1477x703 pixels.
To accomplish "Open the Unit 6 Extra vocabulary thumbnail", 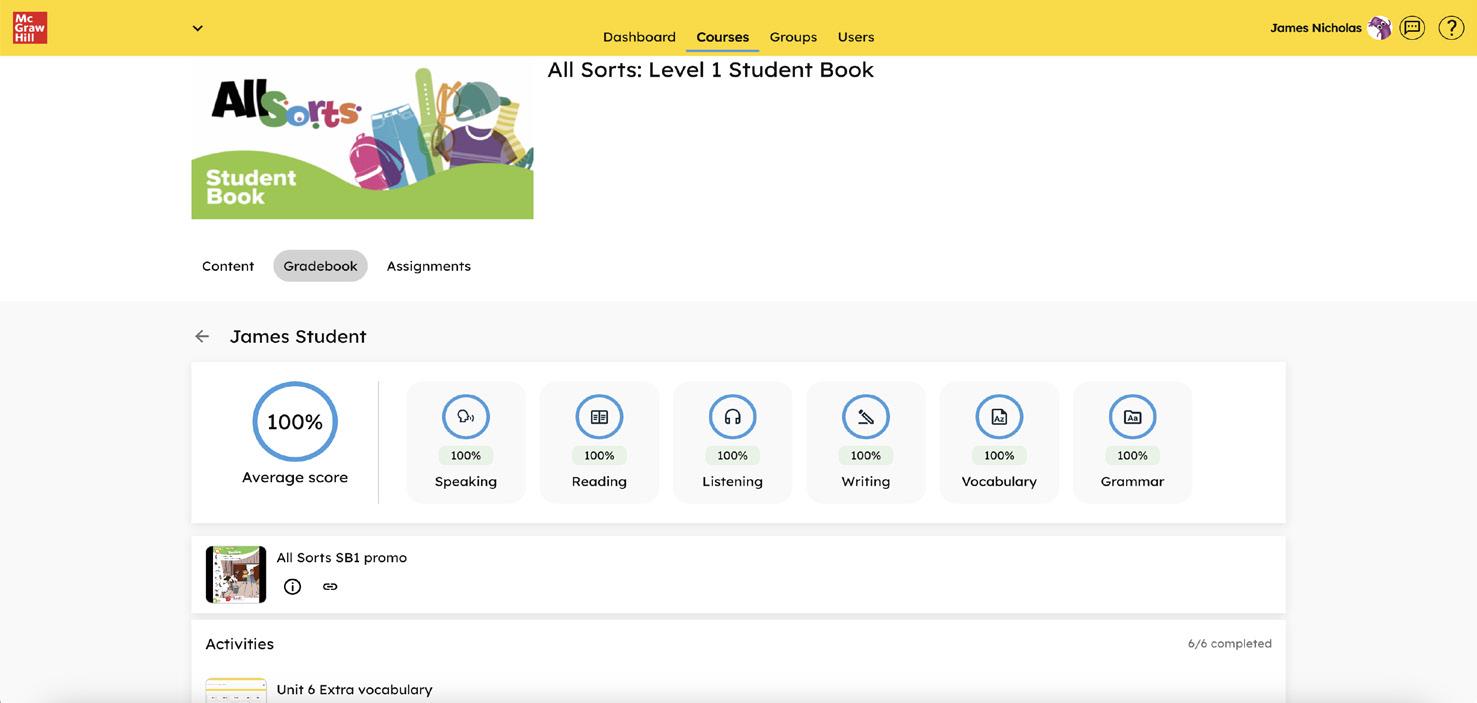I will [236, 690].
